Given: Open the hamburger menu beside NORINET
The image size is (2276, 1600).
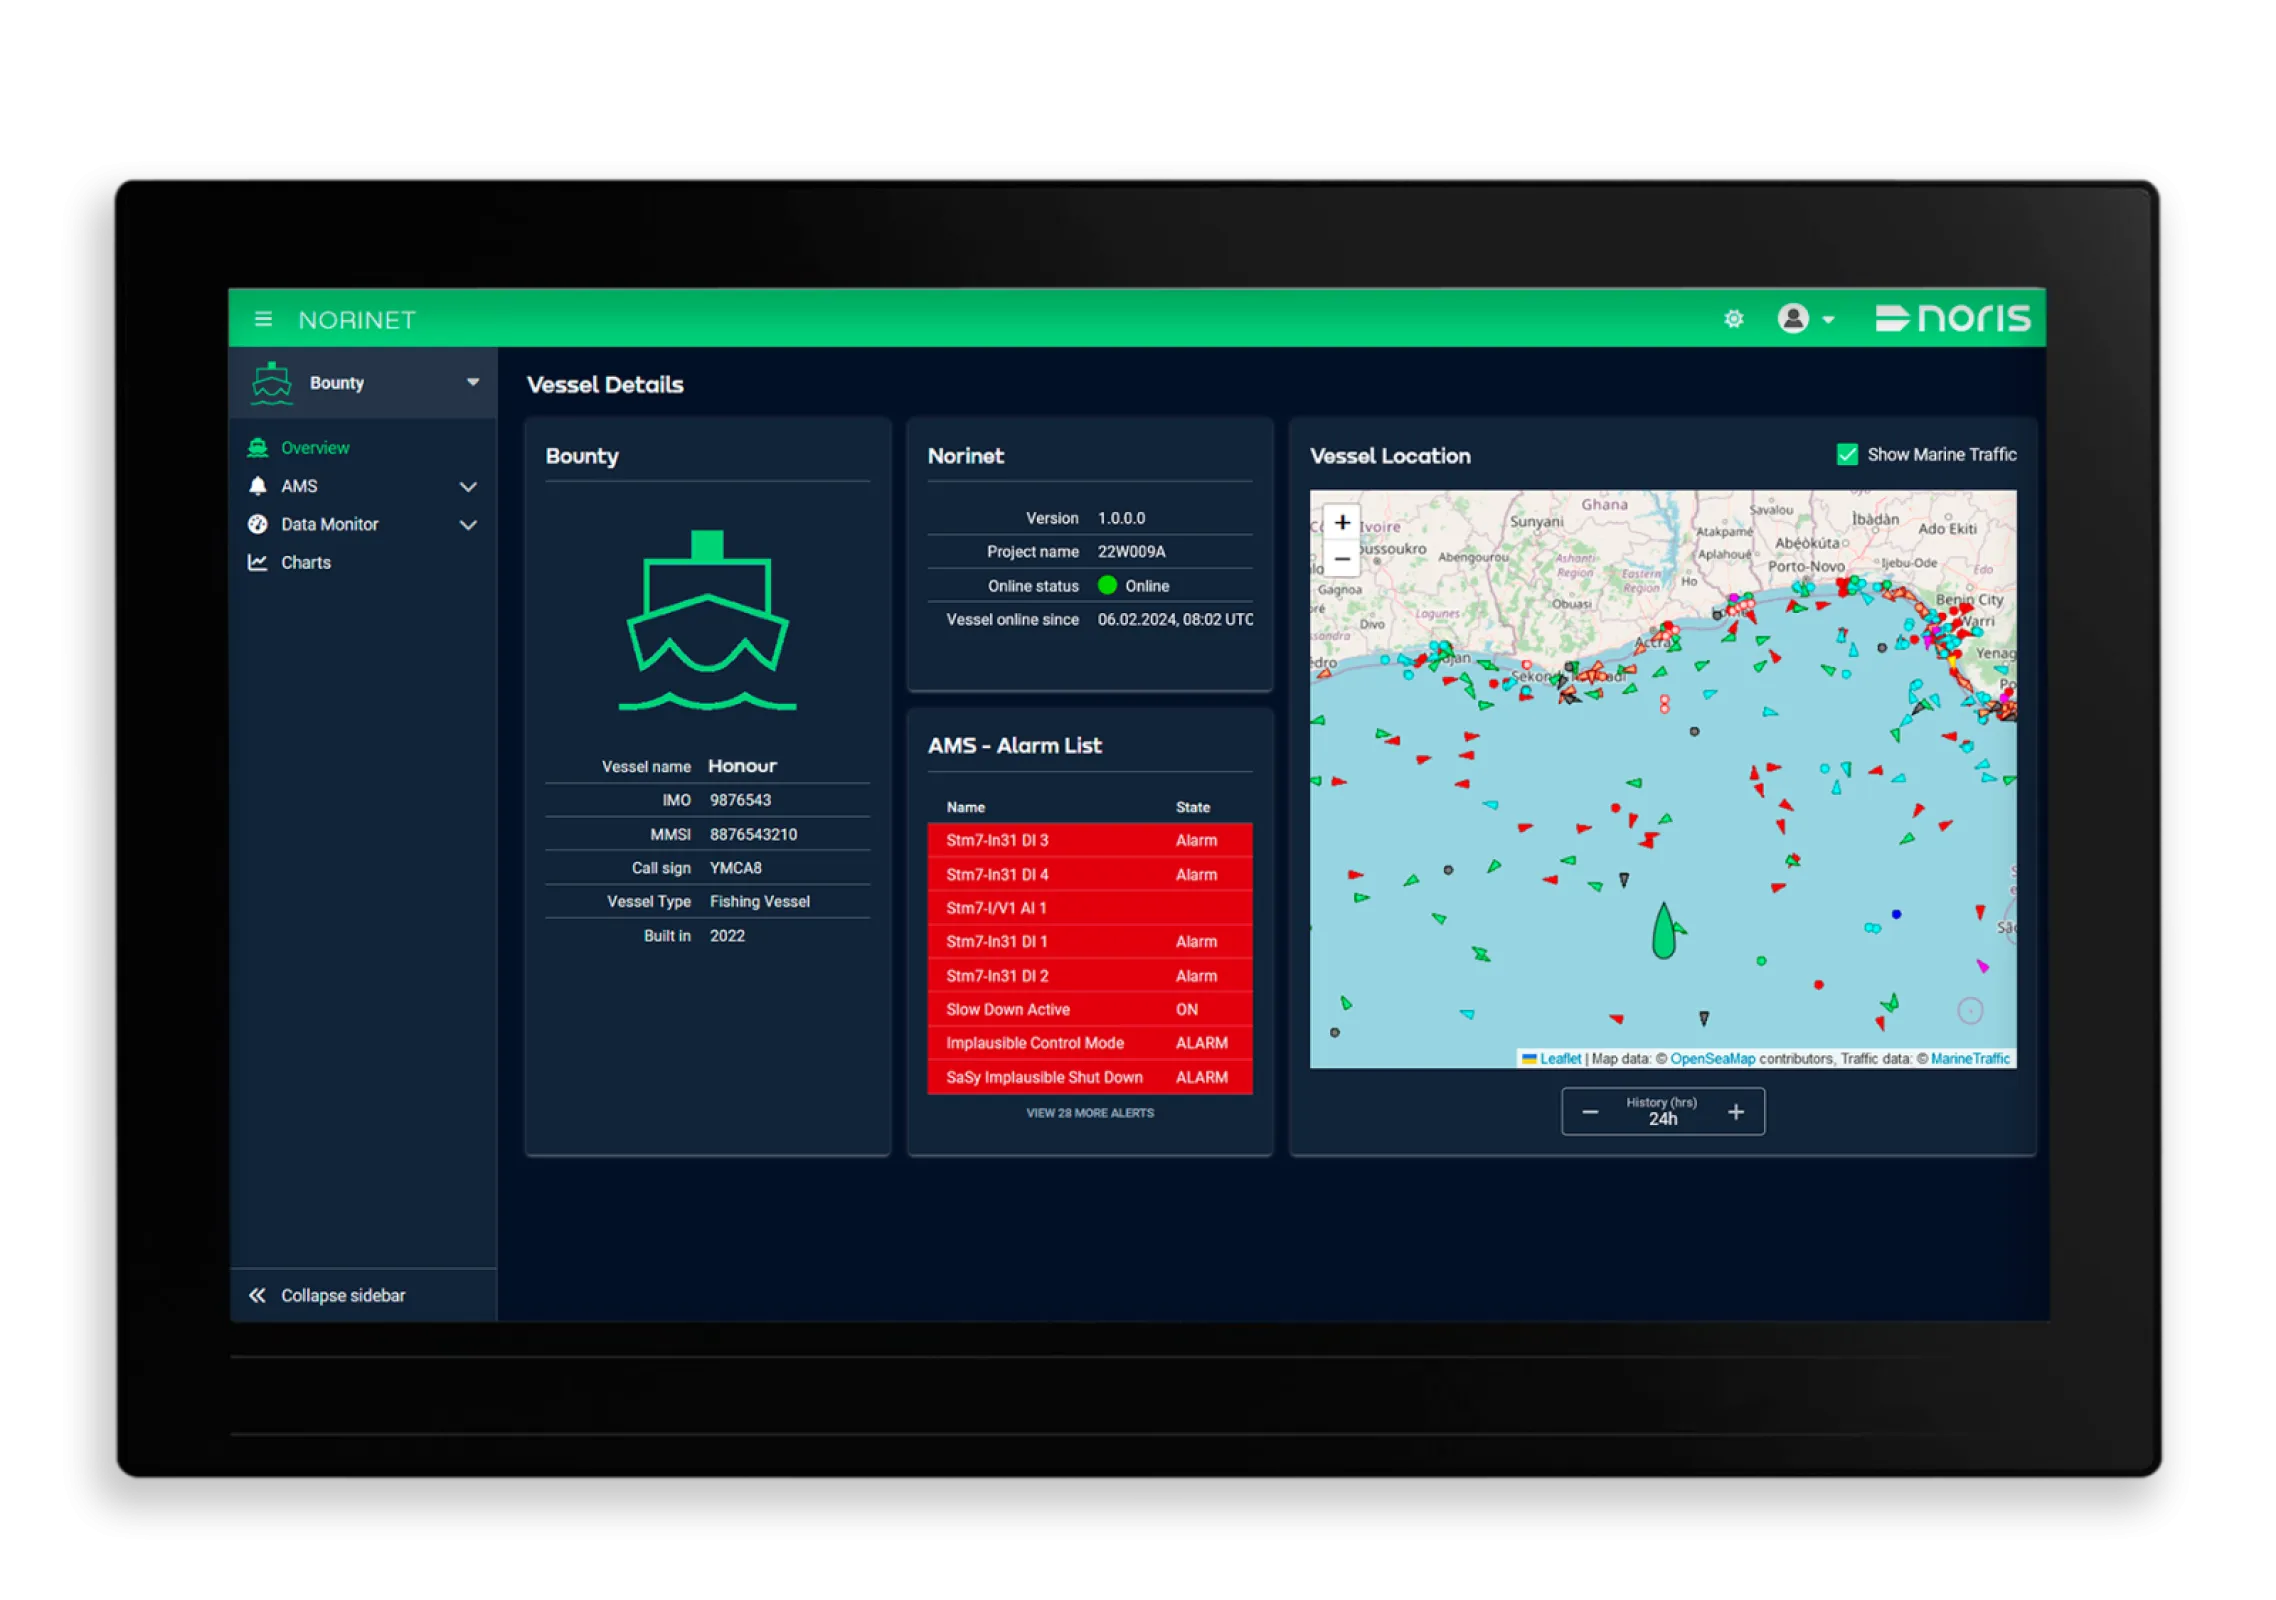Looking at the screenshot, I should (263, 318).
